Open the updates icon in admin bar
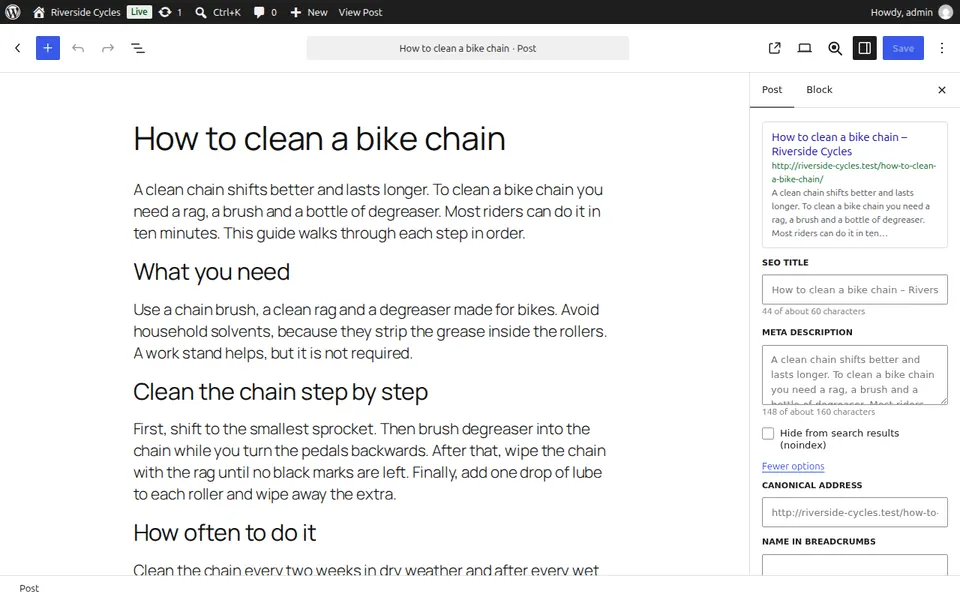The width and height of the screenshot is (960, 600). click(x=170, y=12)
